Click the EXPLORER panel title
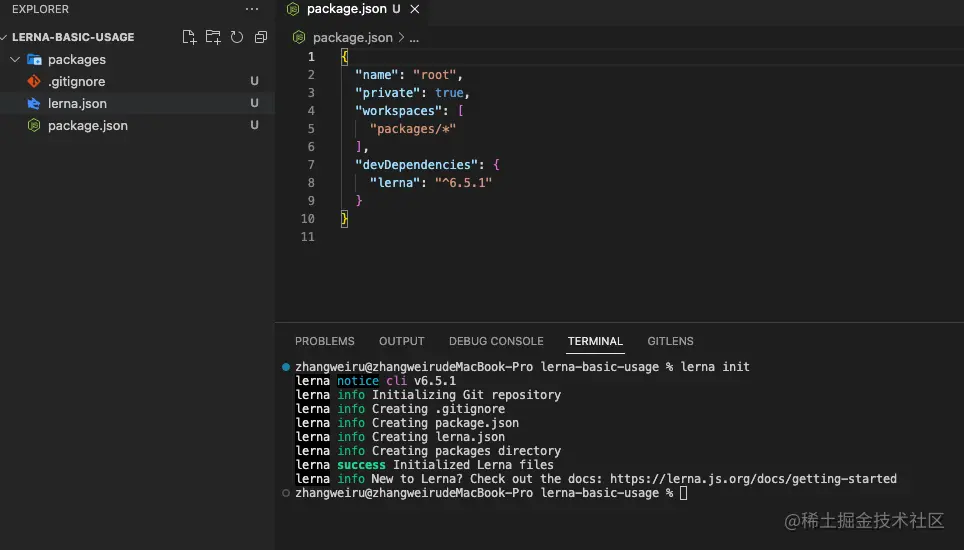 (41, 9)
